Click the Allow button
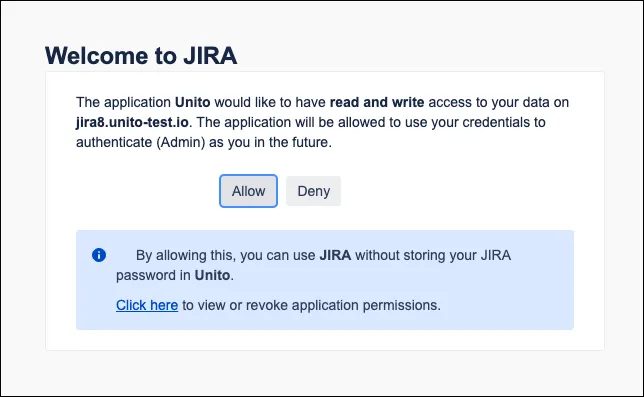Image resolution: width=644 pixels, height=397 pixels. pyautogui.click(x=248, y=191)
